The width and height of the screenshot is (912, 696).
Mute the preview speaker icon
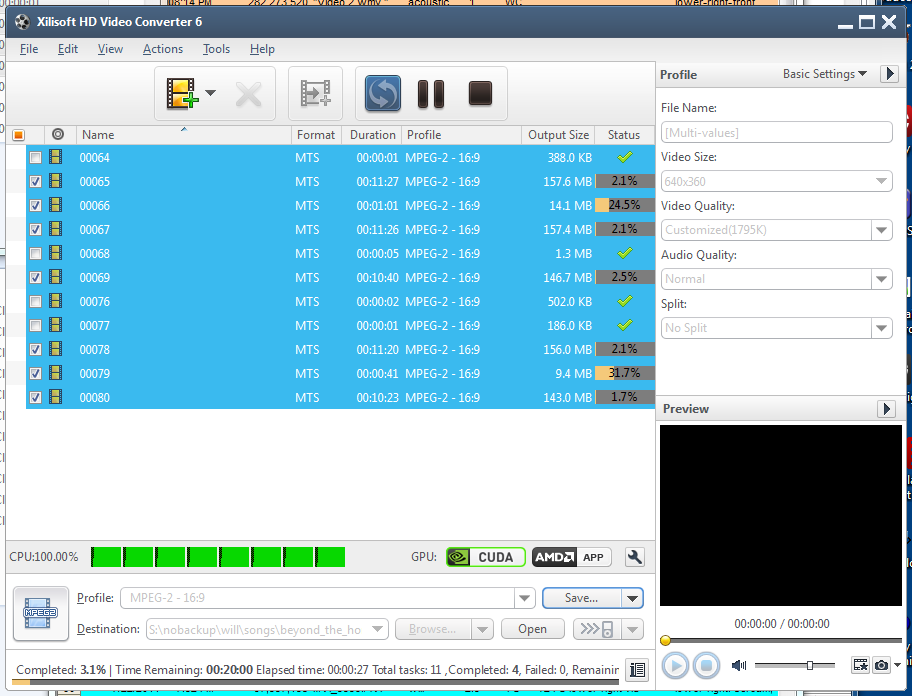point(739,665)
